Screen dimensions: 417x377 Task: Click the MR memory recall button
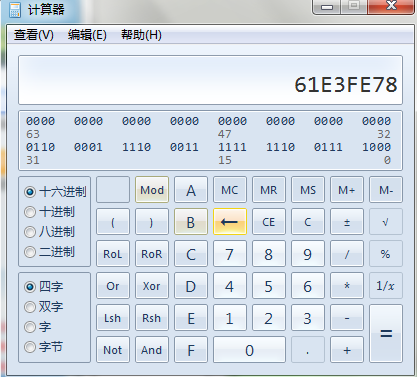point(269,190)
